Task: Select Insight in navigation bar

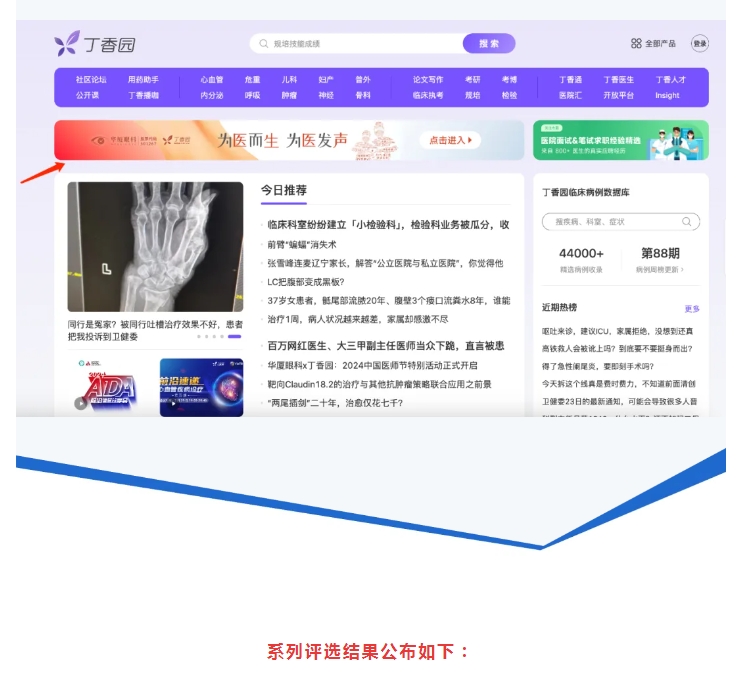Action: click(x=667, y=96)
